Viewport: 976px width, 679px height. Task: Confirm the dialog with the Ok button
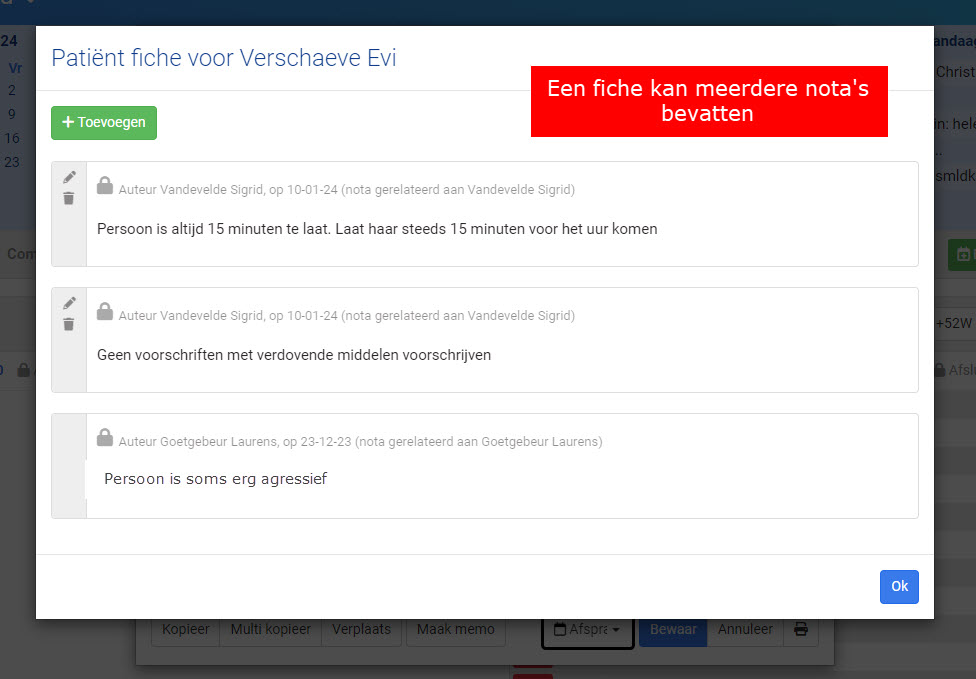coord(899,587)
